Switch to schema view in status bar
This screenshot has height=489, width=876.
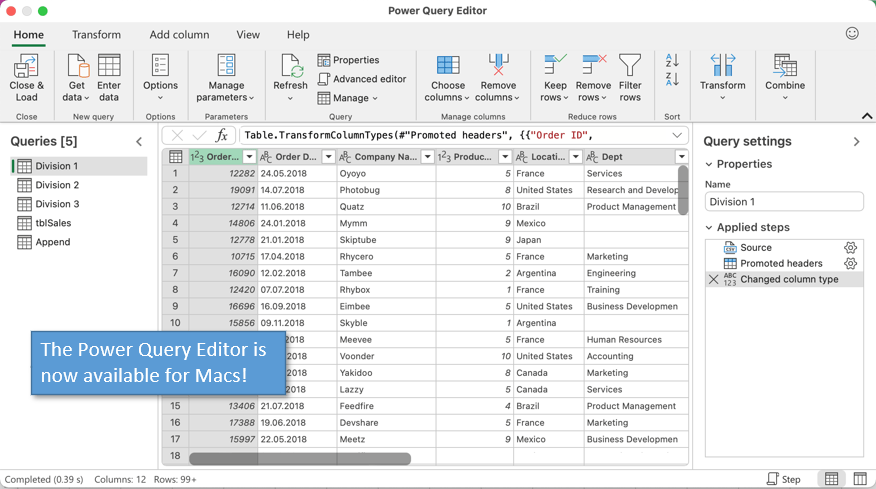(x=859, y=479)
